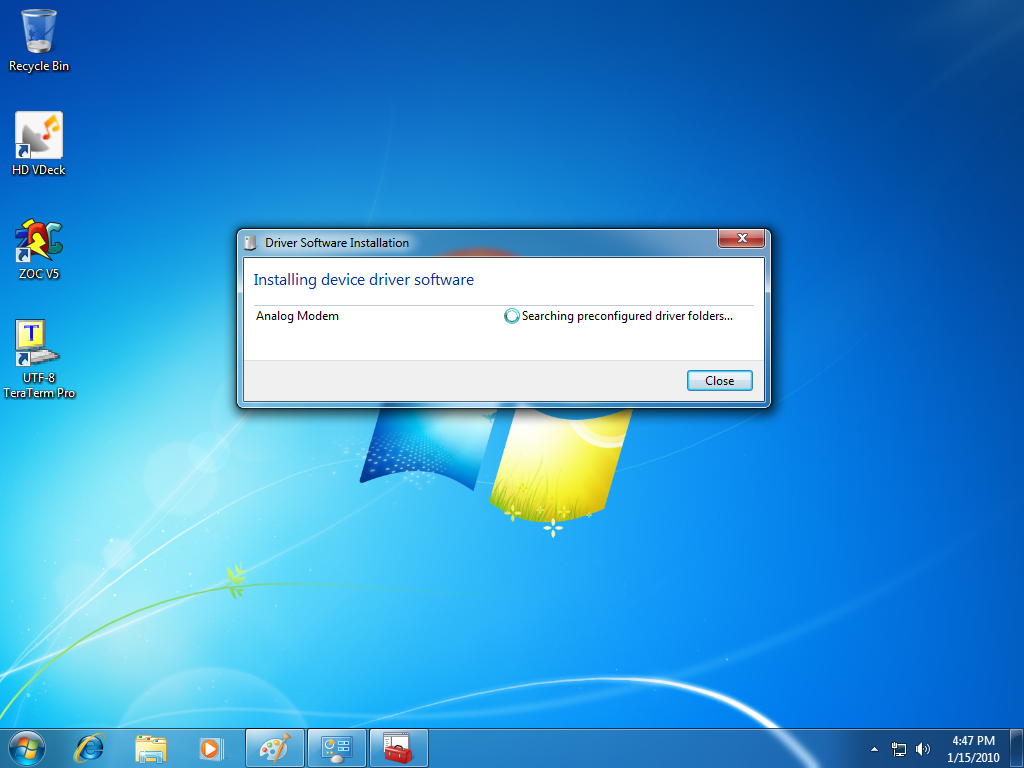Image resolution: width=1024 pixels, height=768 pixels.
Task: Click the Driver Software Installation title bar
Action: coord(480,242)
